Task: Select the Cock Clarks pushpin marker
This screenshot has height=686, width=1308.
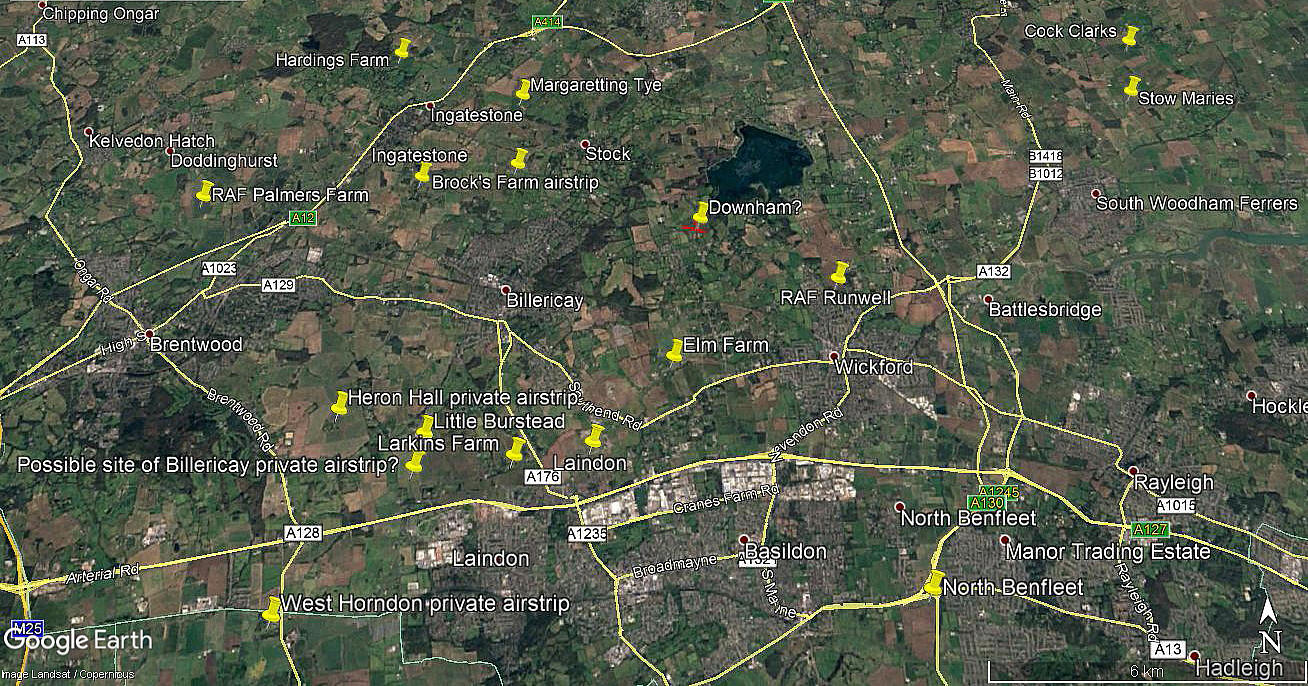Action: coord(1129,37)
